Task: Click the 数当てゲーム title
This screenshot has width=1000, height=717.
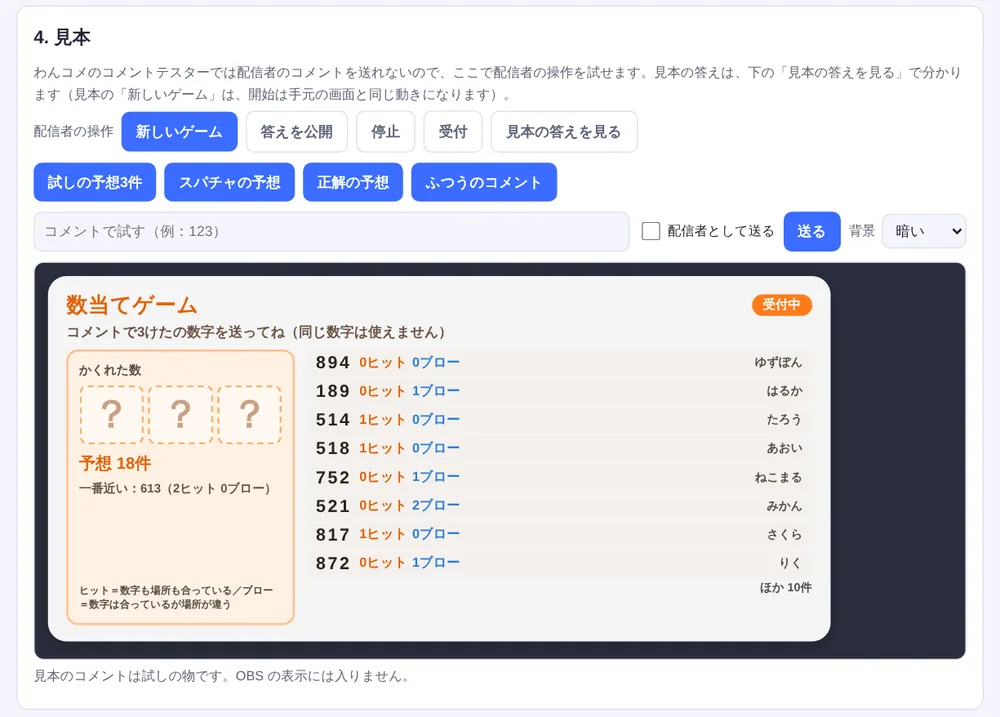Action: pyautogui.click(x=132, y=305)
